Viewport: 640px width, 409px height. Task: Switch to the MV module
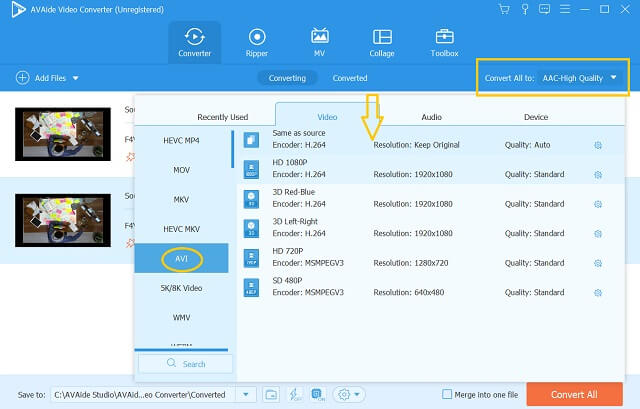click(x=319, y=42)
